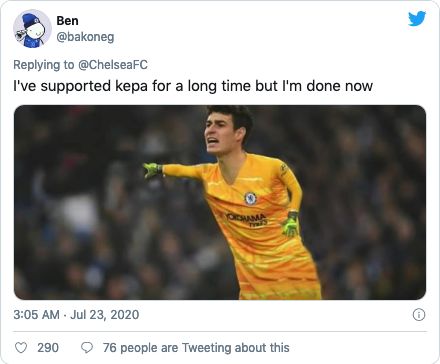Open '76 people are Tweeting about this'
Viewport: 440px width, 364px height.
[196, 348]
